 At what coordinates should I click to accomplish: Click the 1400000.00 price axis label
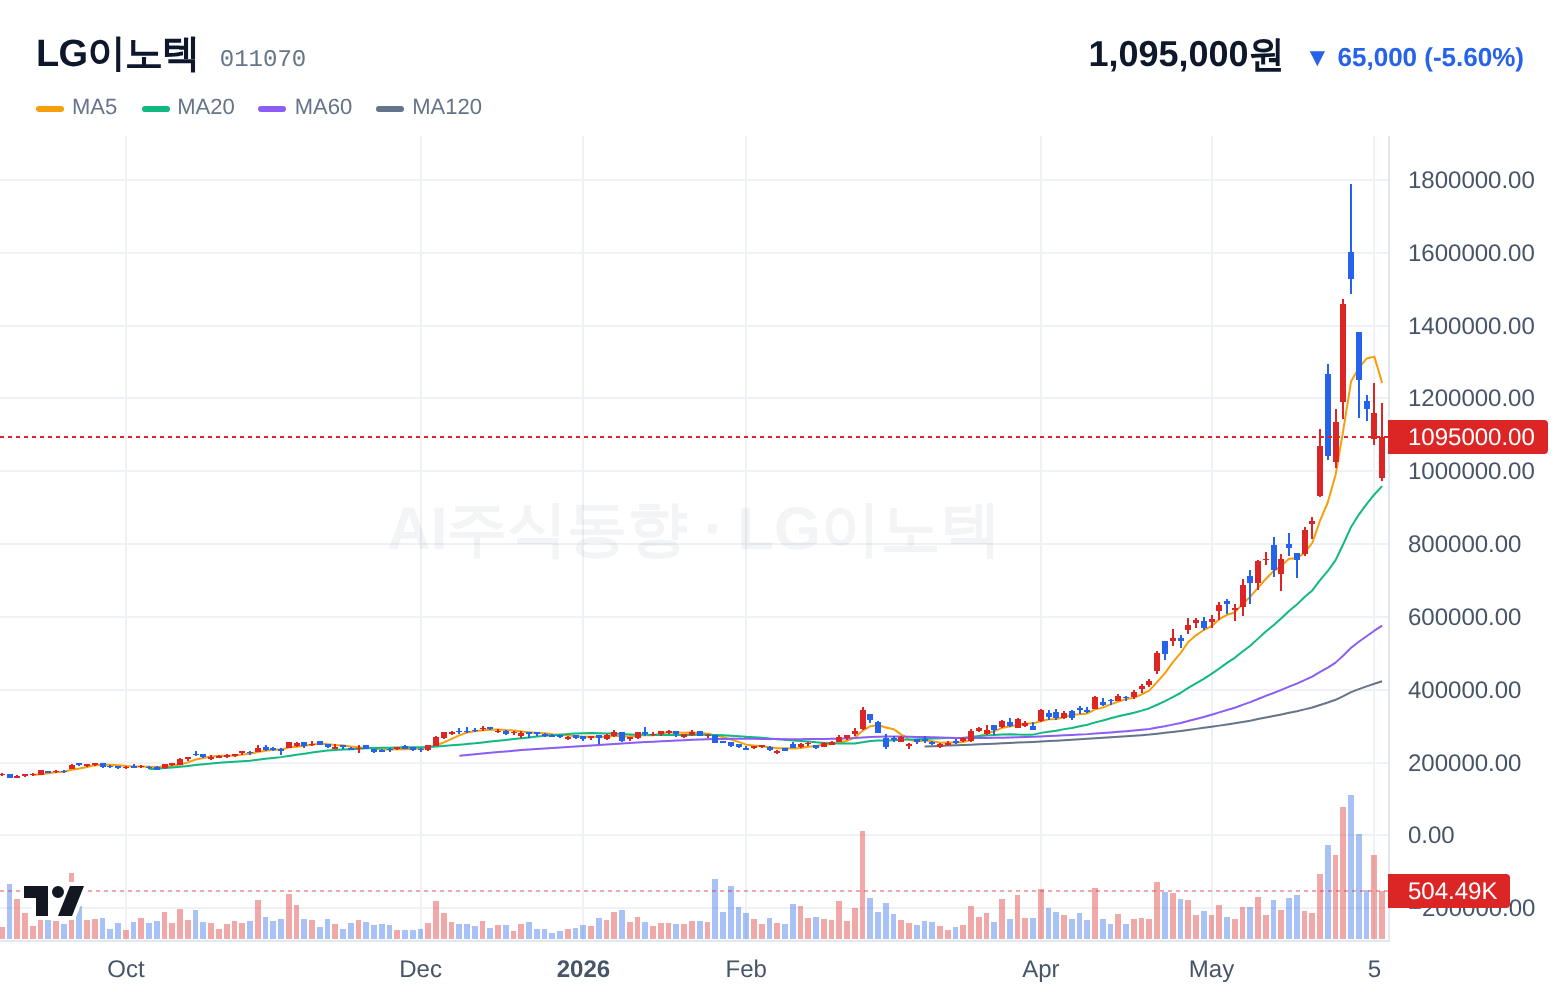[x=1470, y=326]
